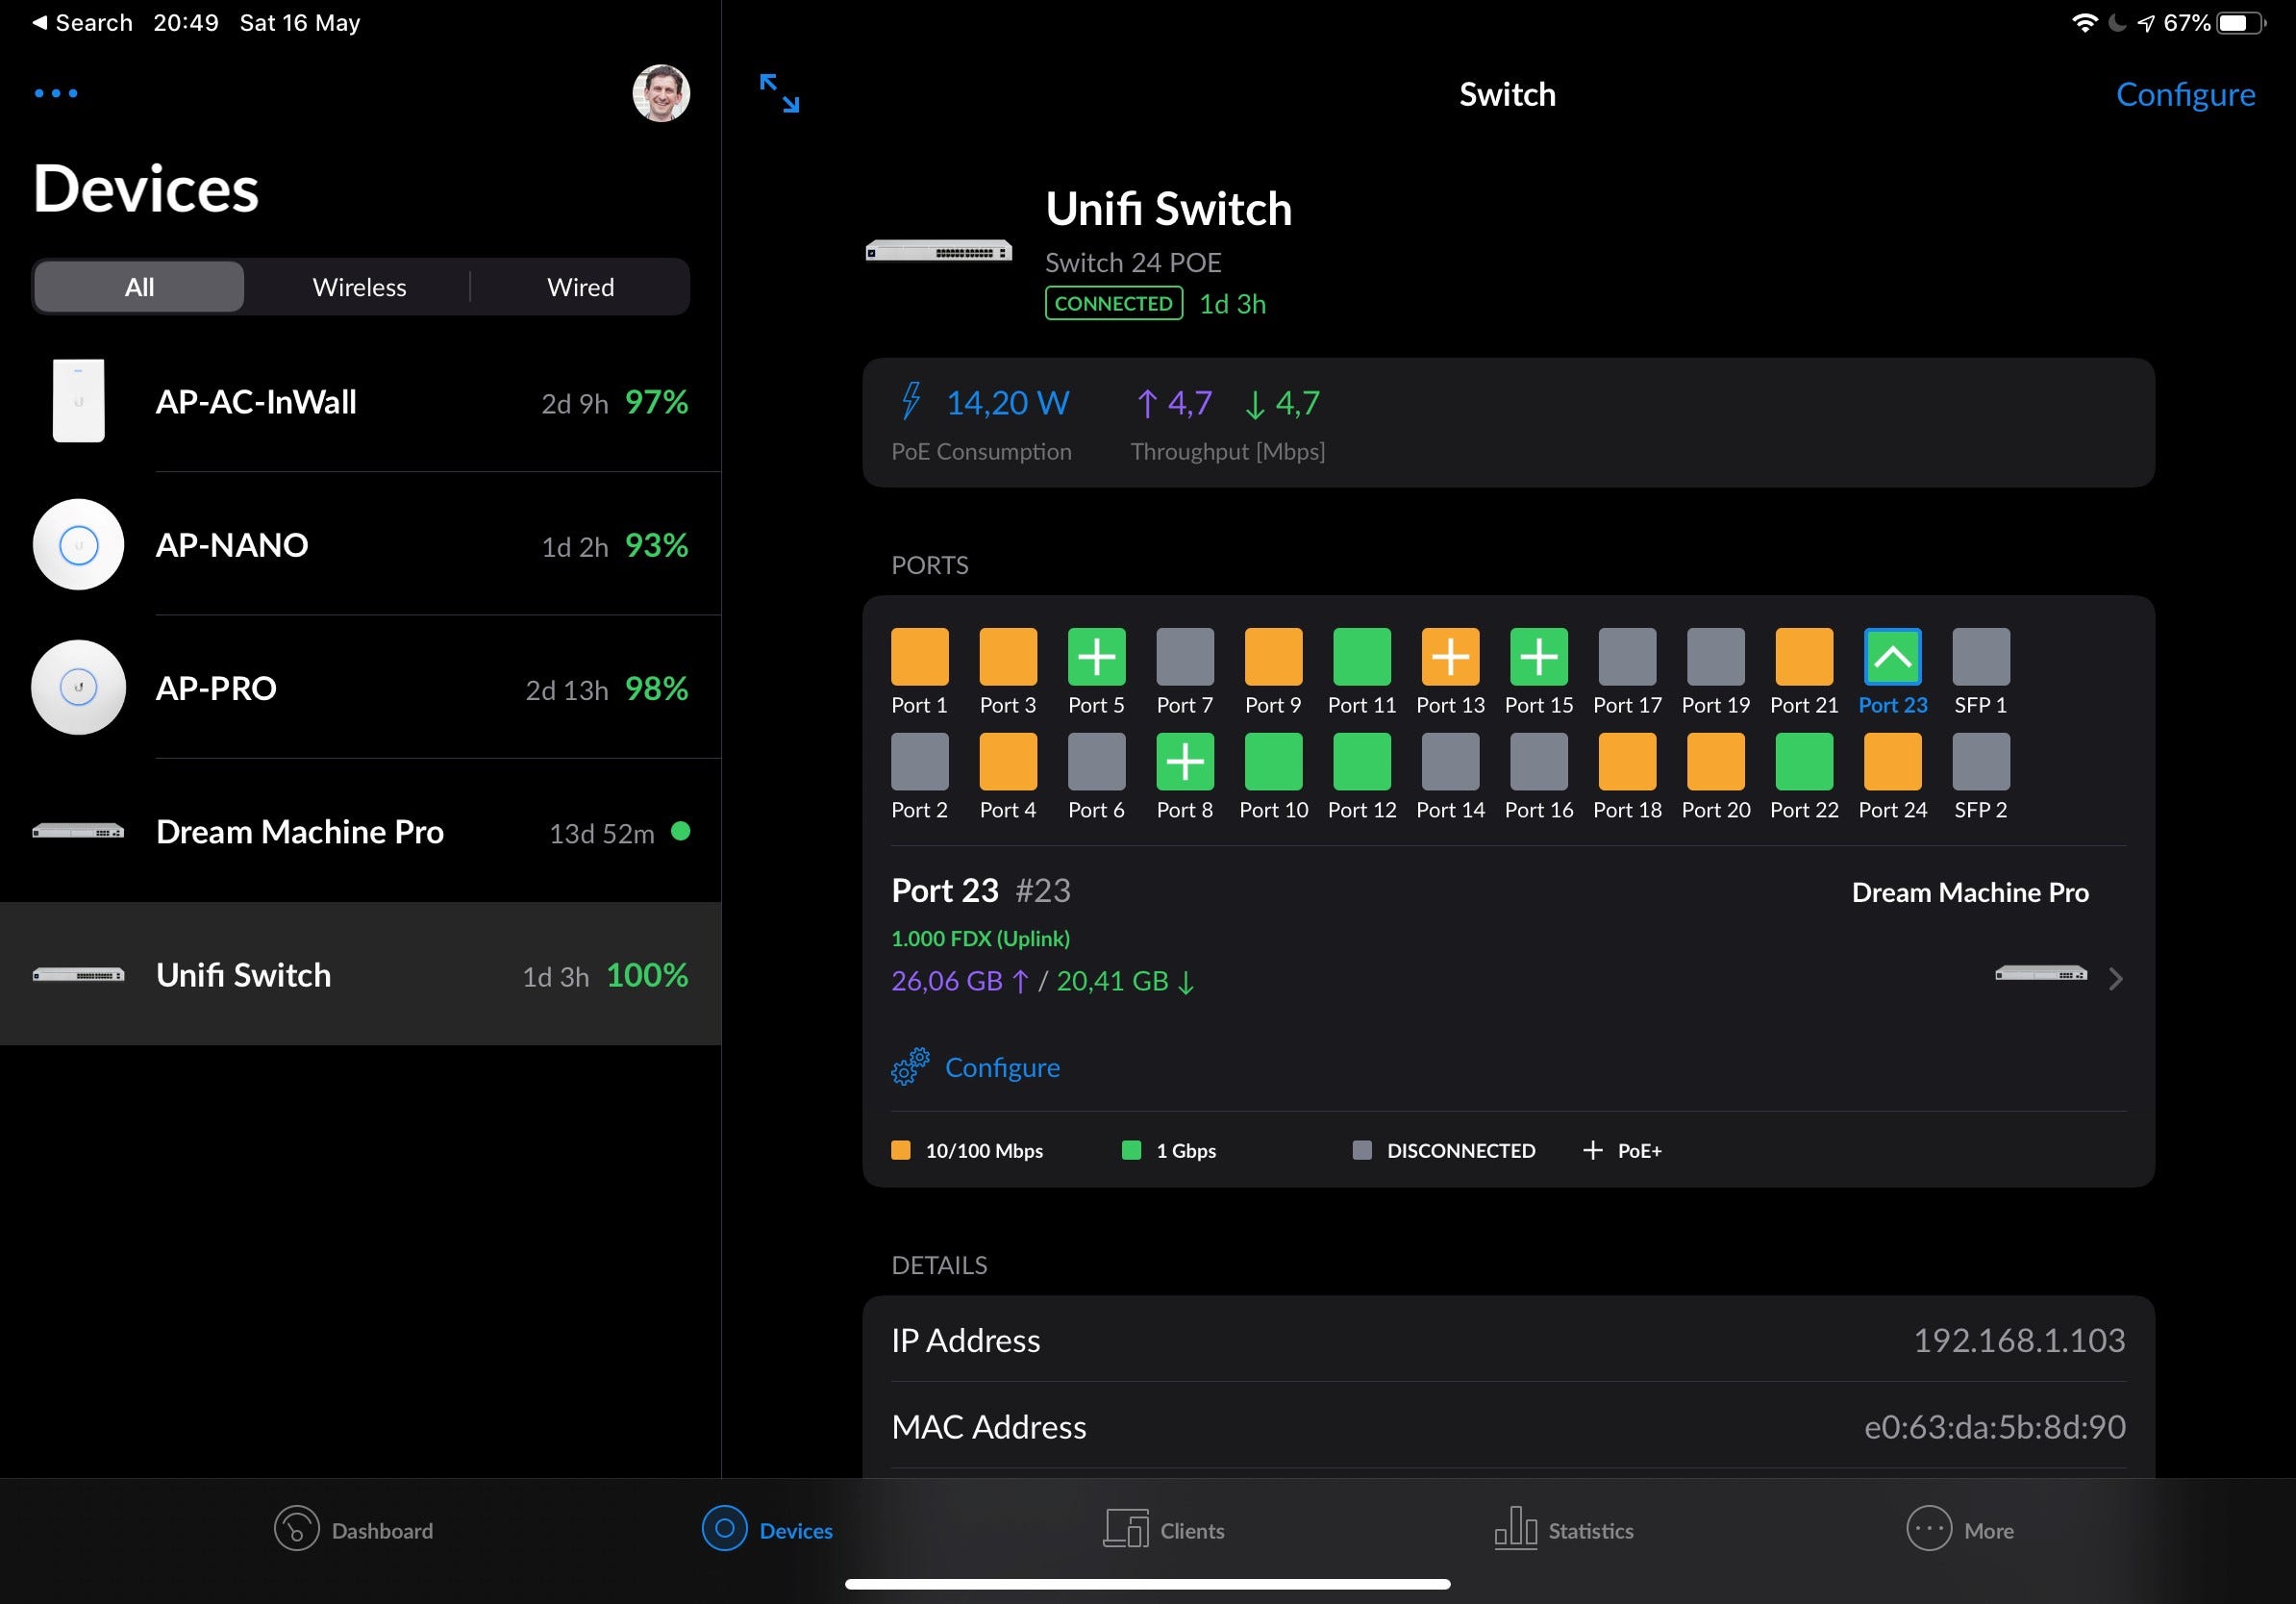Viewport: 2296px width, 1604px height.
Task: Open Dream Machine Pro device row
Action: click(x=360, y=831)
